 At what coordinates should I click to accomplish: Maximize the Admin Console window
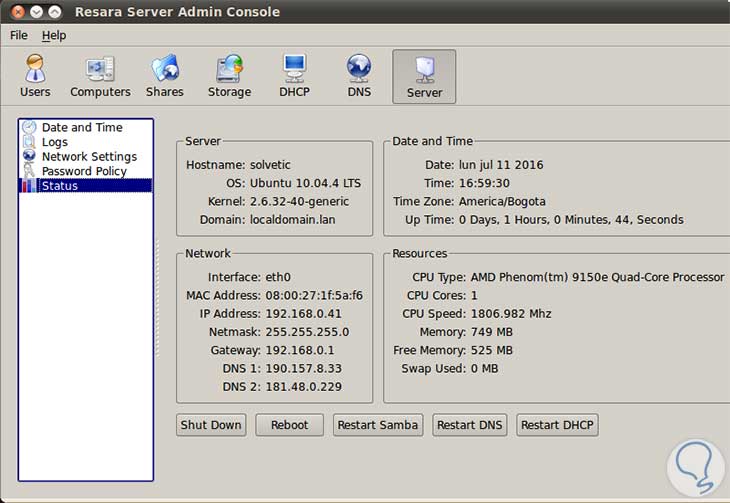[x=54, y=12]
